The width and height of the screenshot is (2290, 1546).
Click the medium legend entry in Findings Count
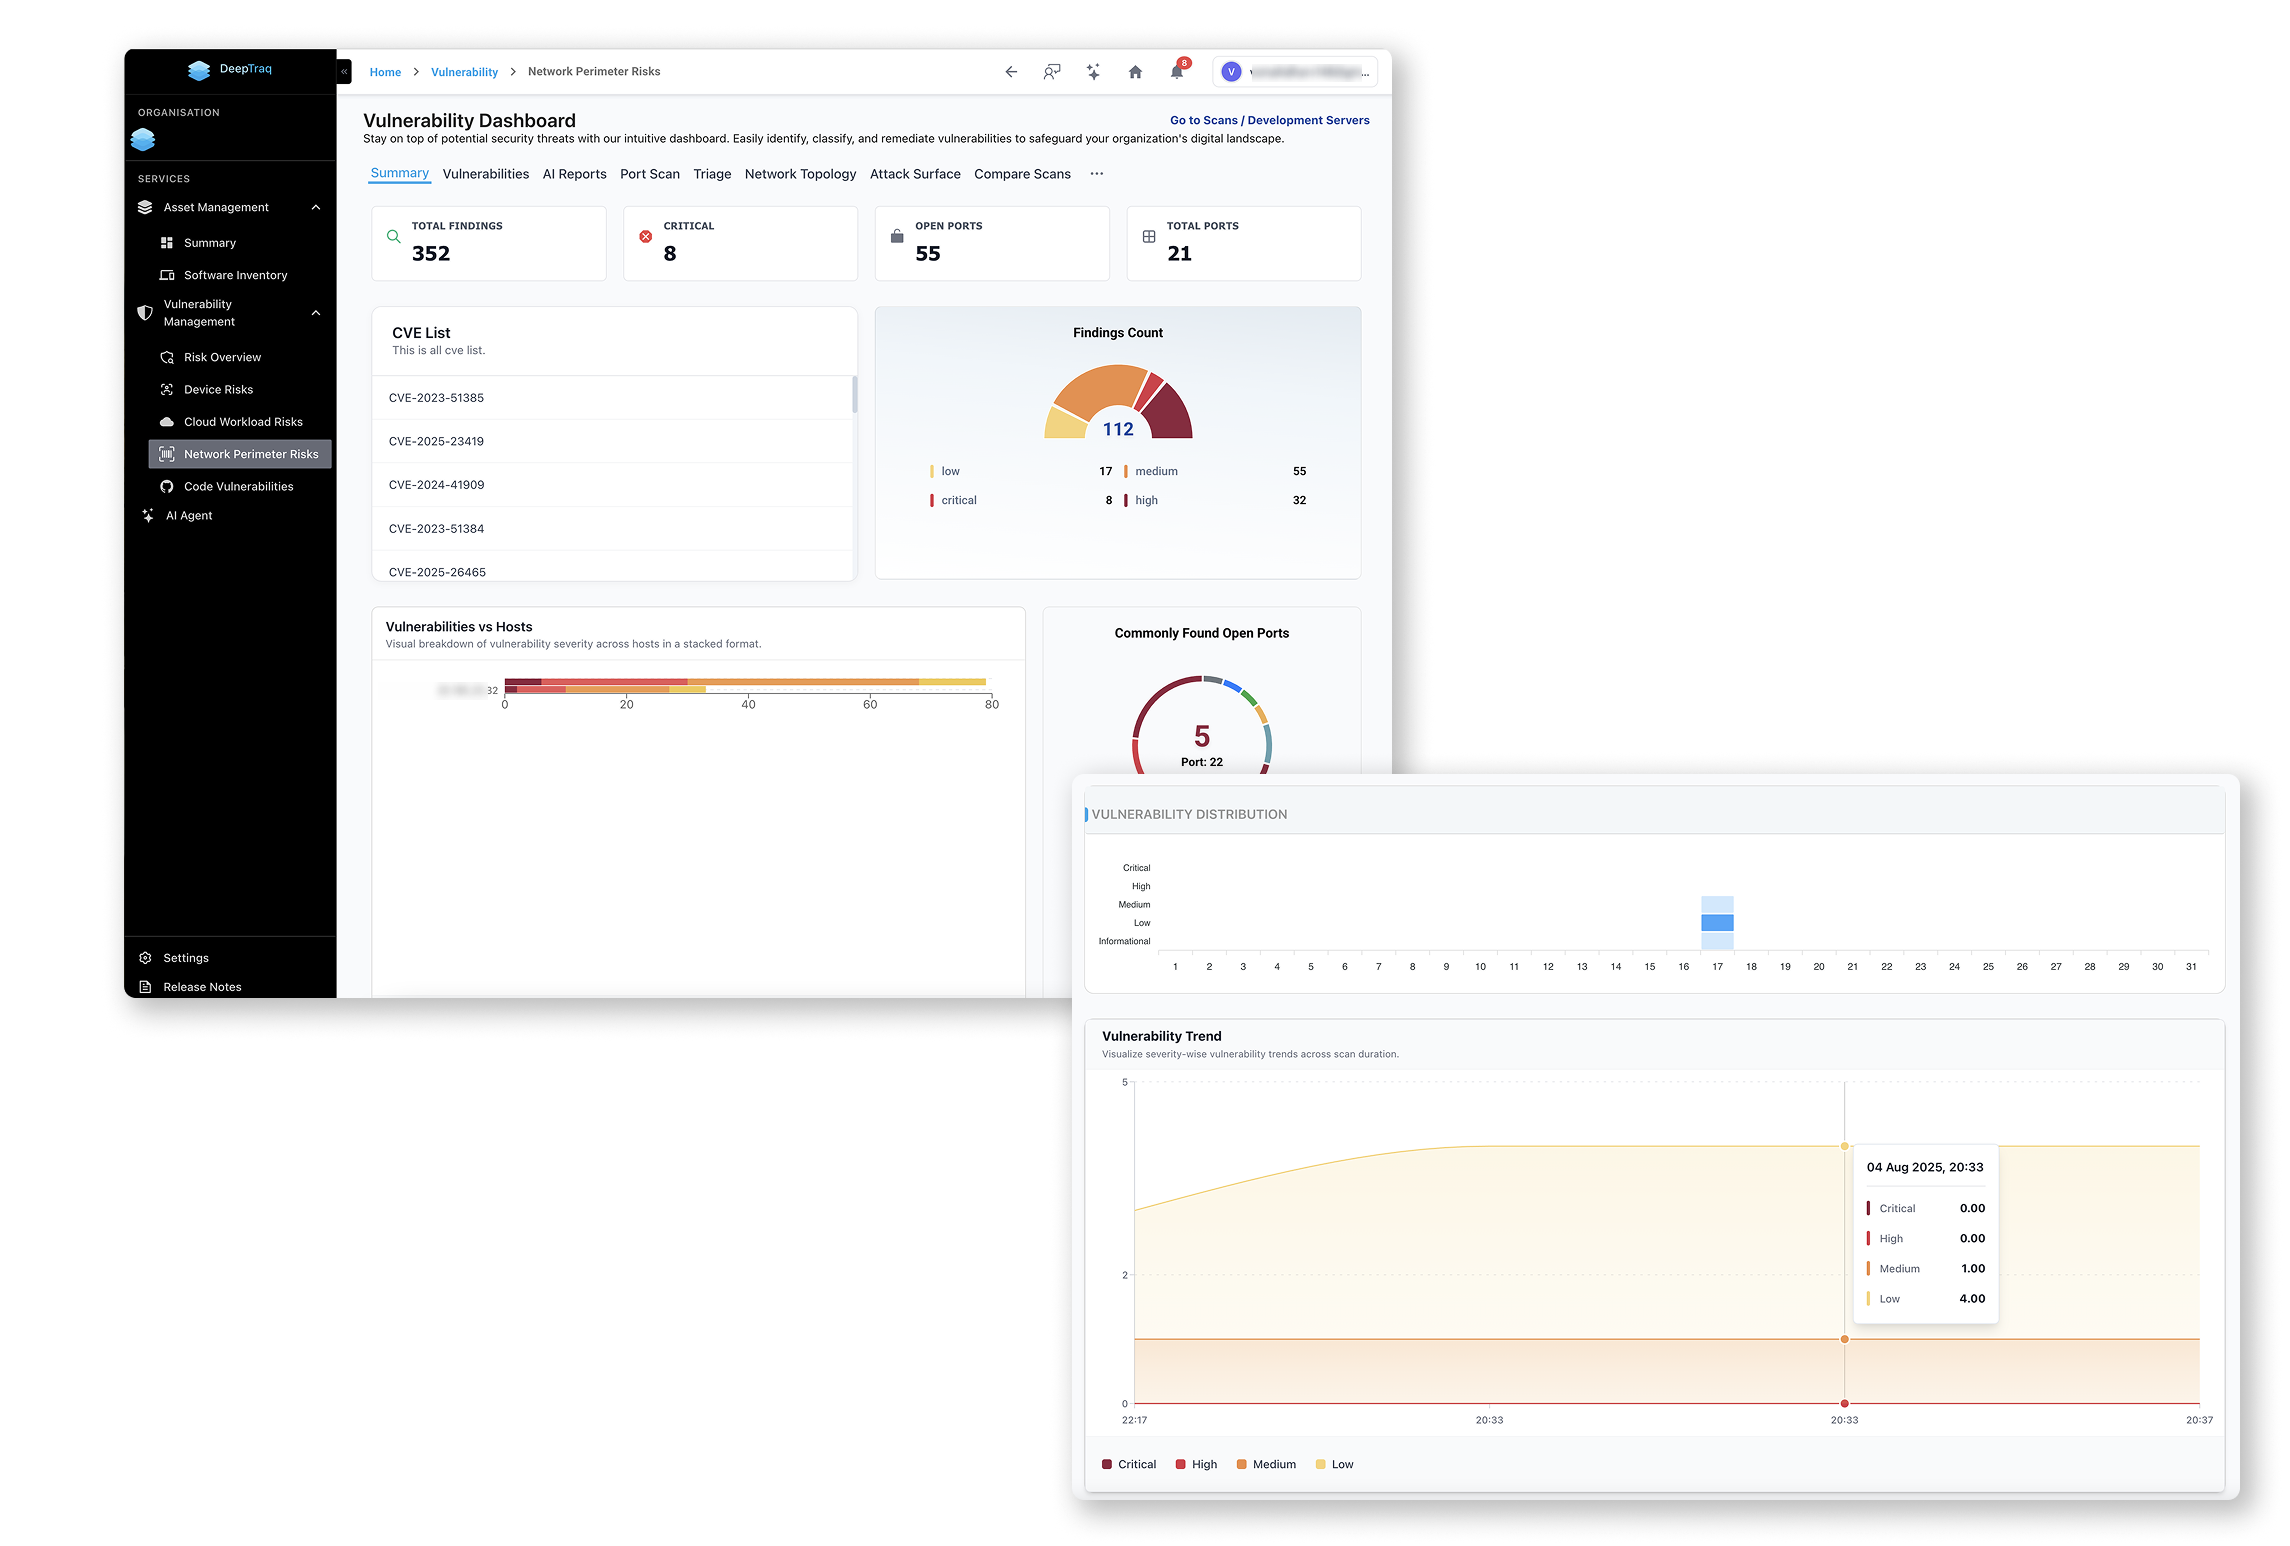coord(1214,471)
